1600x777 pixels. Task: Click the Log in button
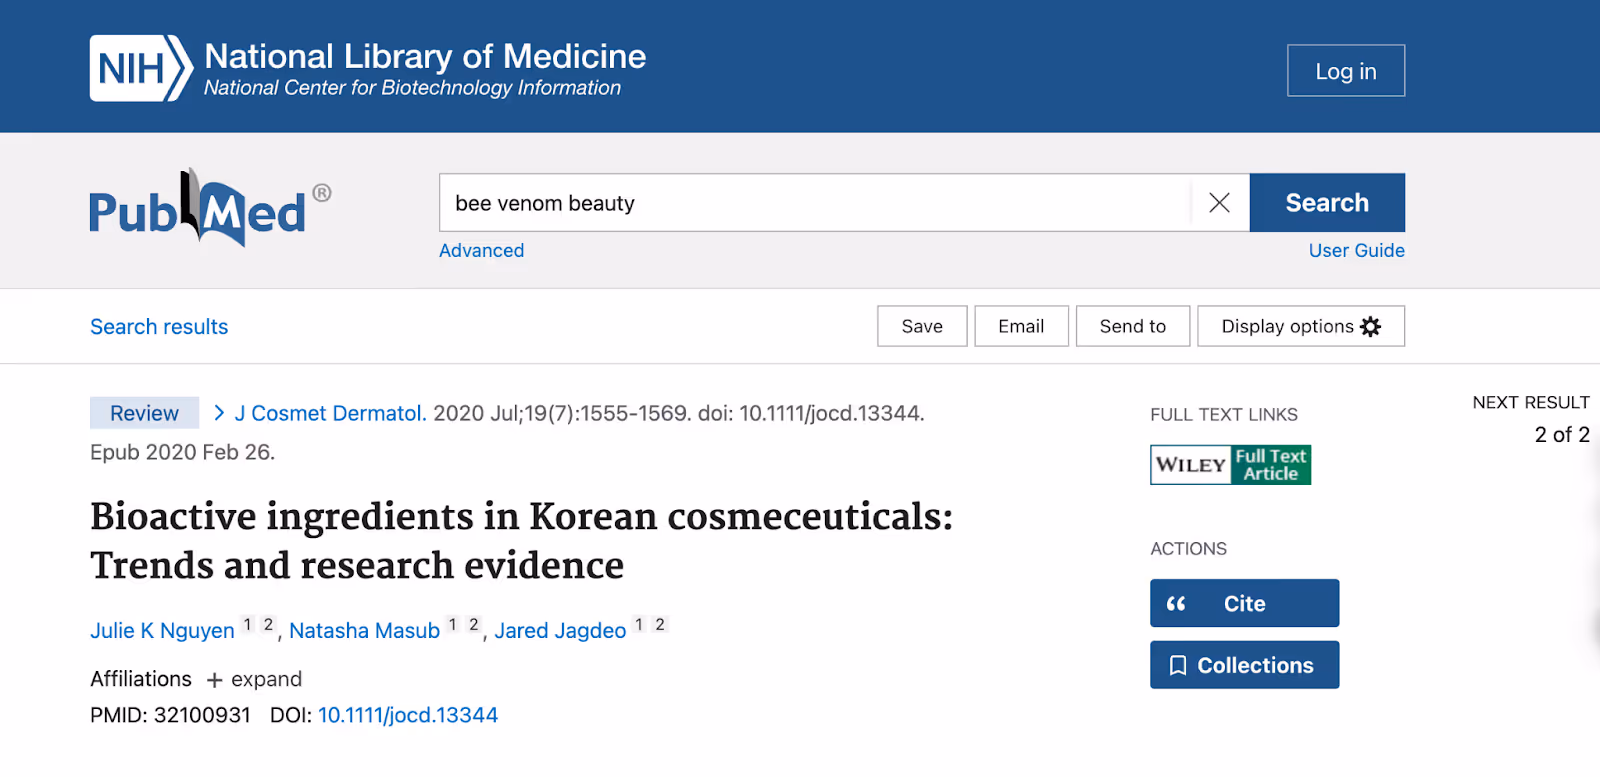pyautogui.click(x=1346, y=71)
